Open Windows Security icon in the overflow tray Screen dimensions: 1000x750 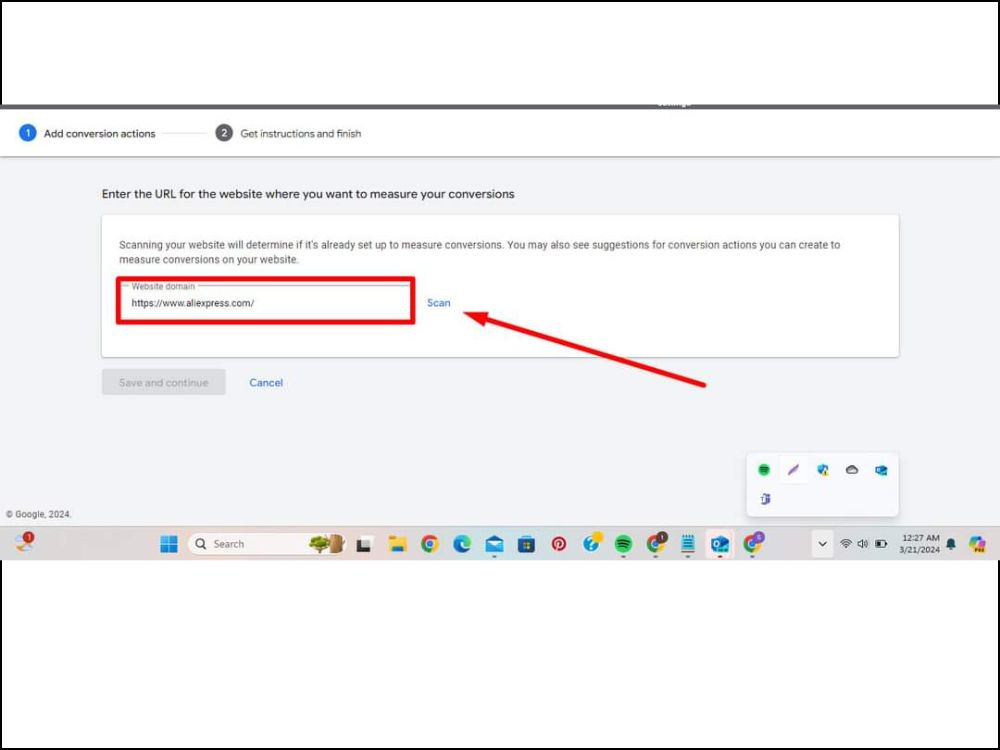point(823,470)
